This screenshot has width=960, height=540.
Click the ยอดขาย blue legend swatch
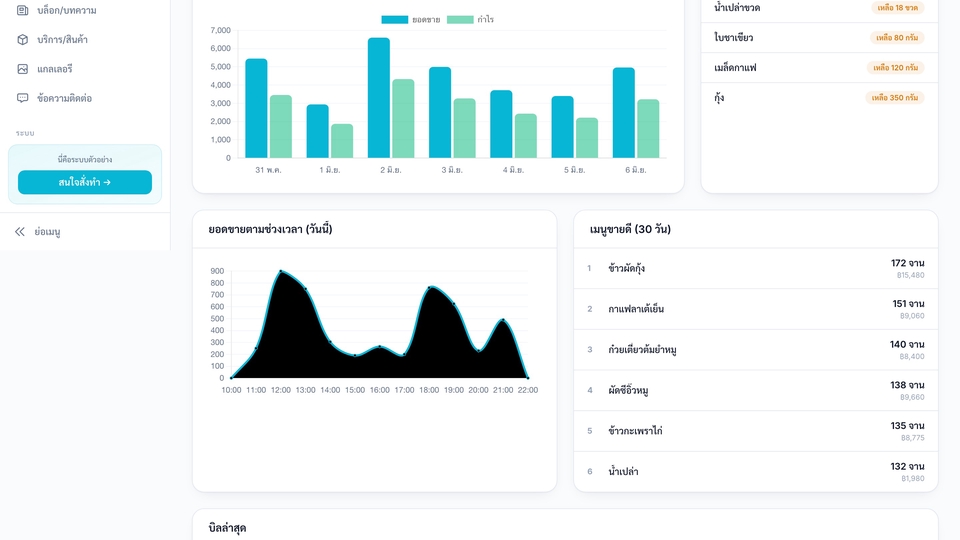click(x=395, y=20)
